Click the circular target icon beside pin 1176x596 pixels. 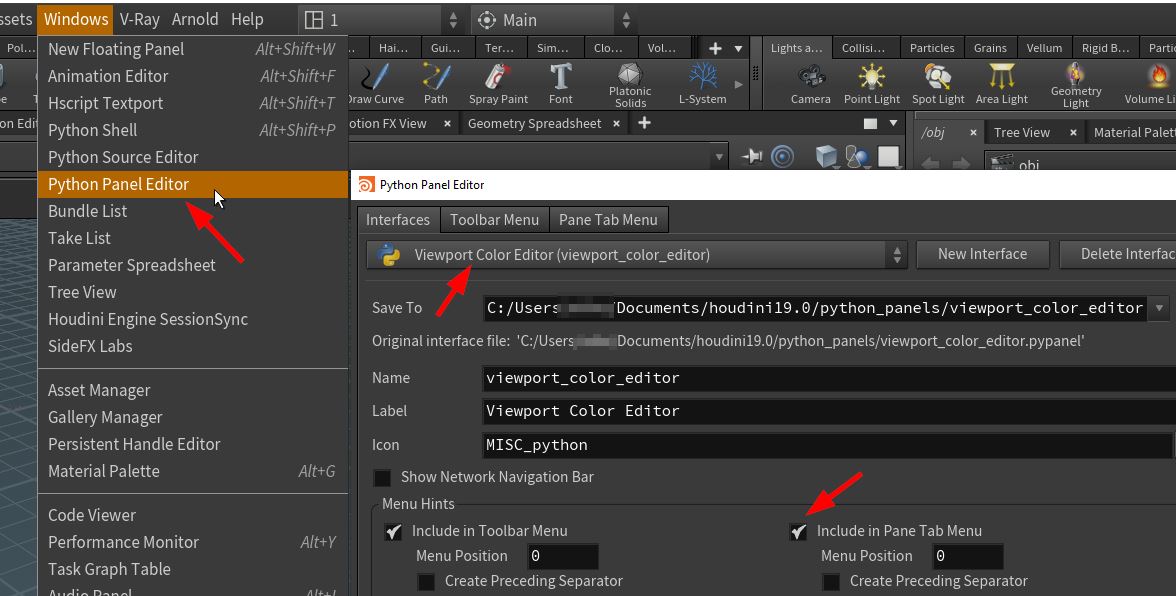coord(782,156)
